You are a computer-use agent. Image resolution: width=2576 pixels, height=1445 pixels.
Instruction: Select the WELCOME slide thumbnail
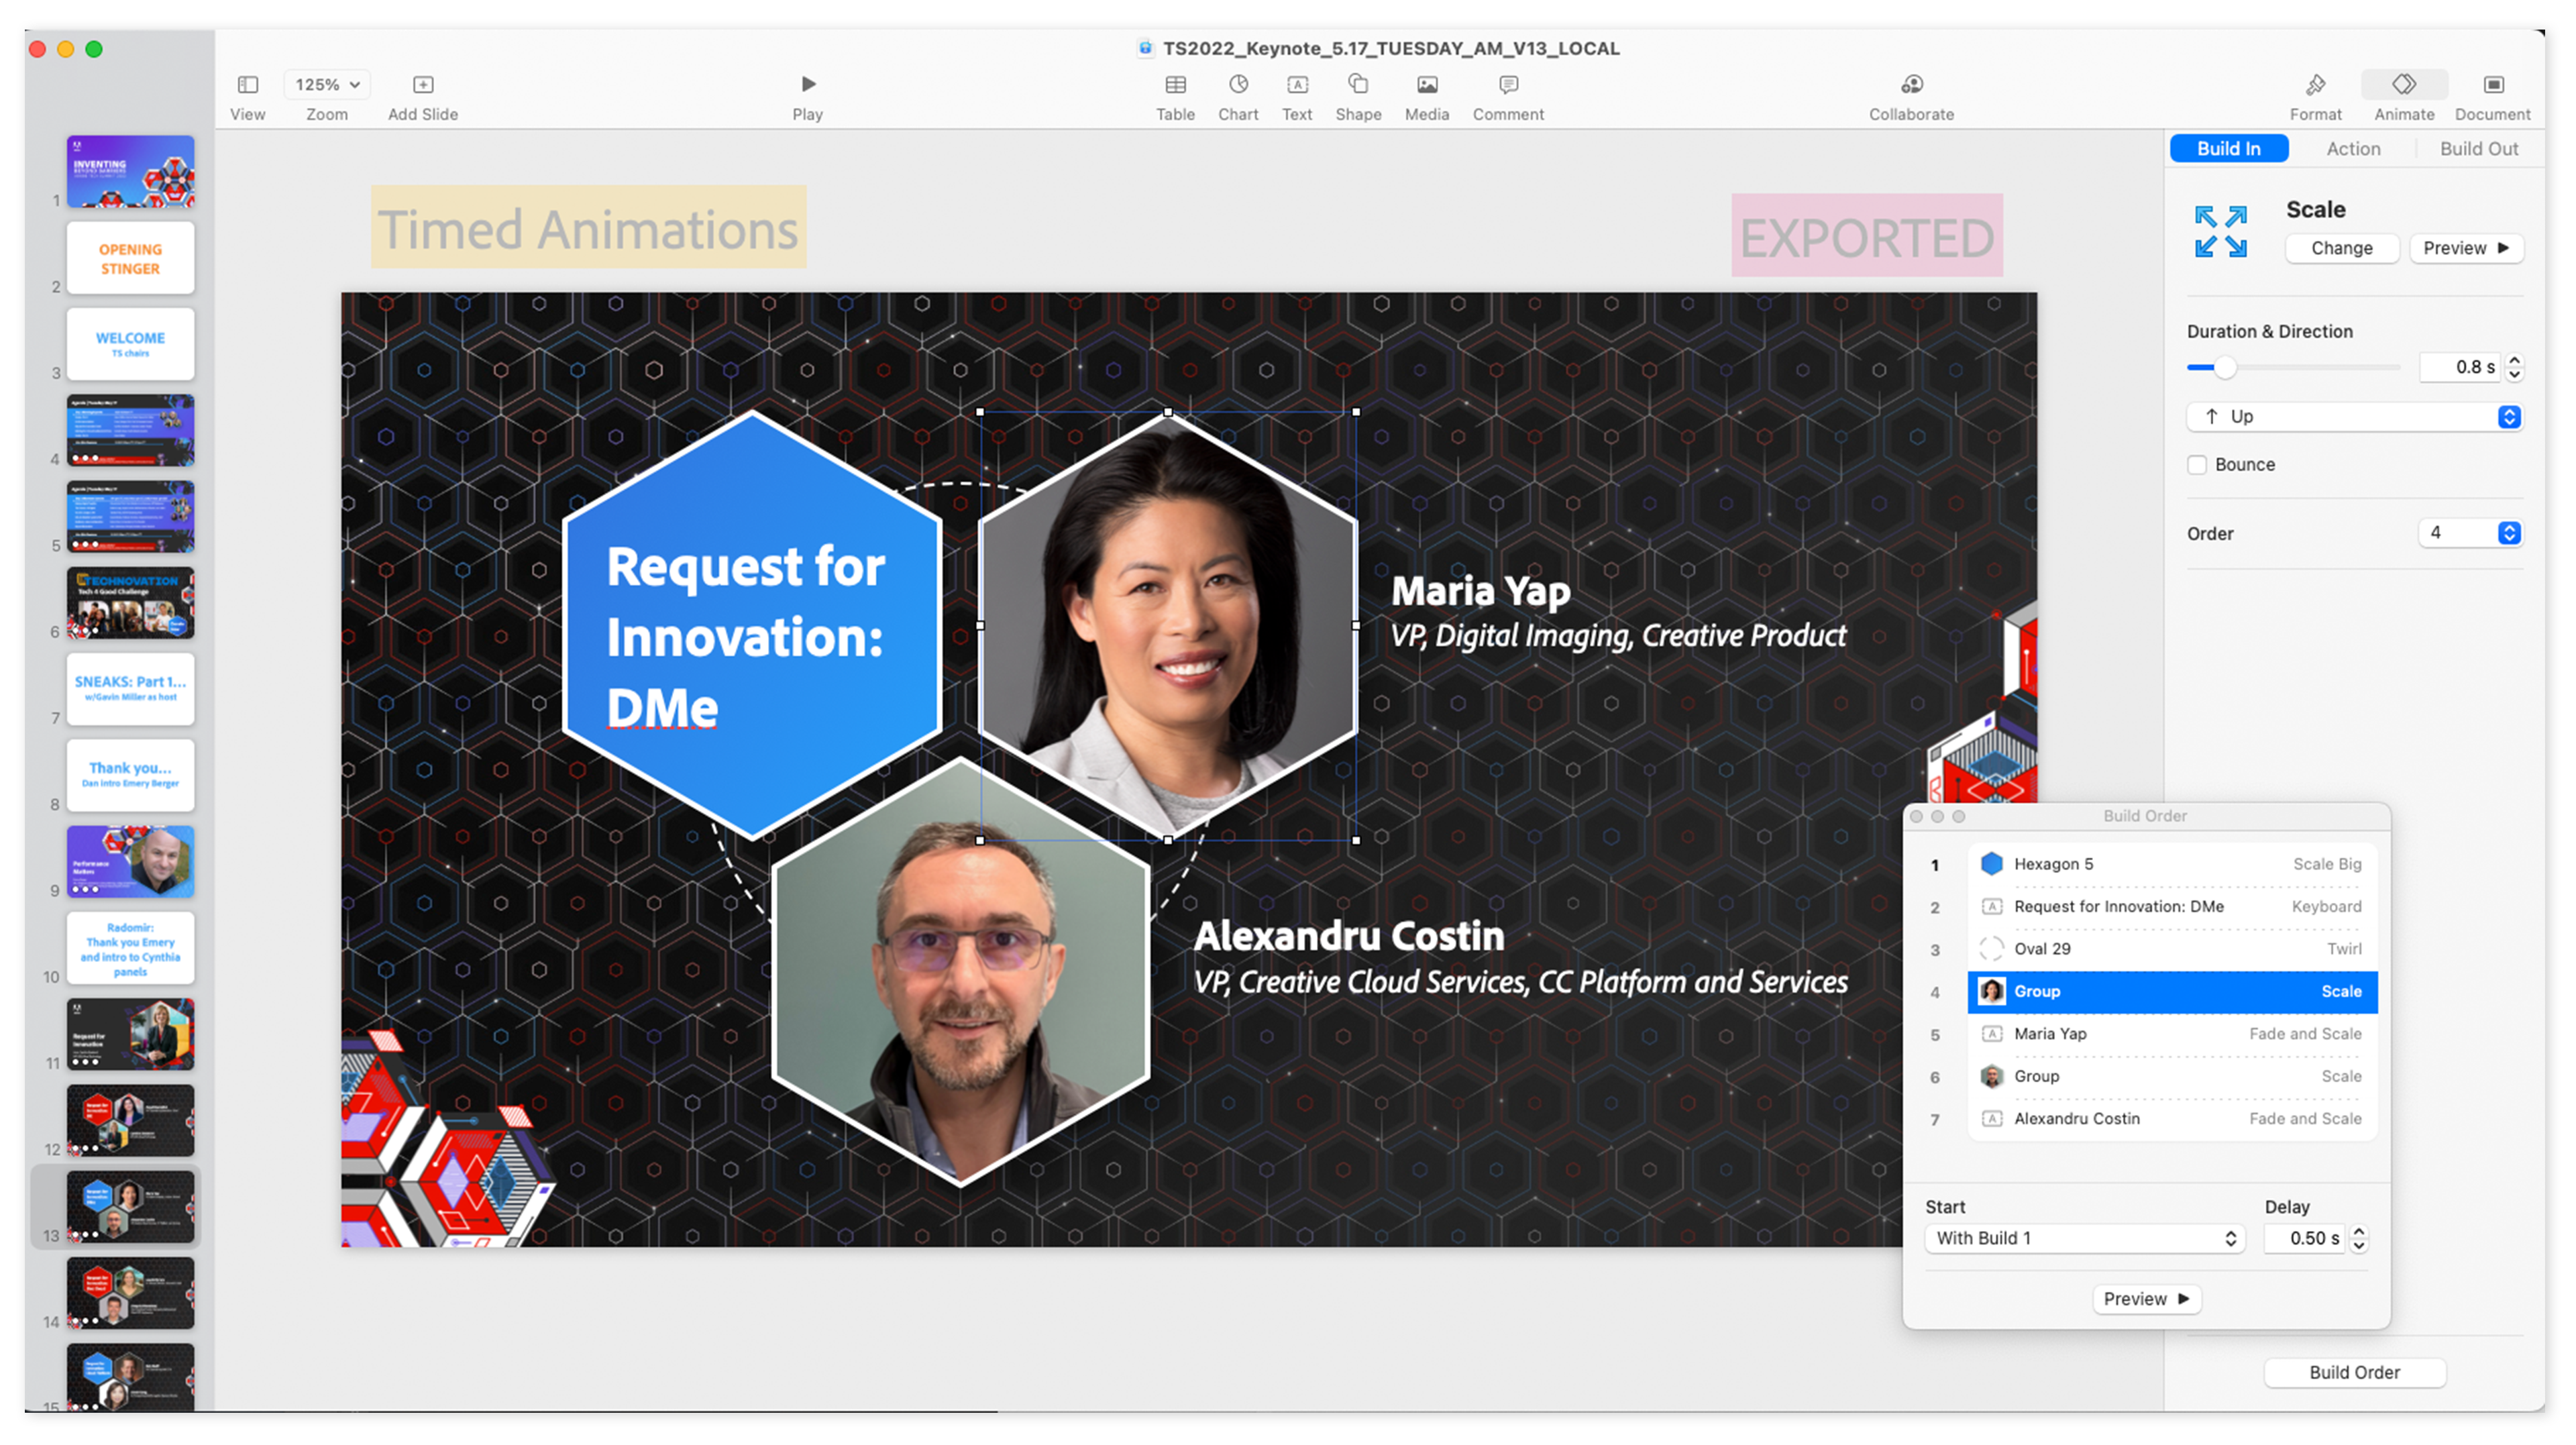(x=130, y=344)
